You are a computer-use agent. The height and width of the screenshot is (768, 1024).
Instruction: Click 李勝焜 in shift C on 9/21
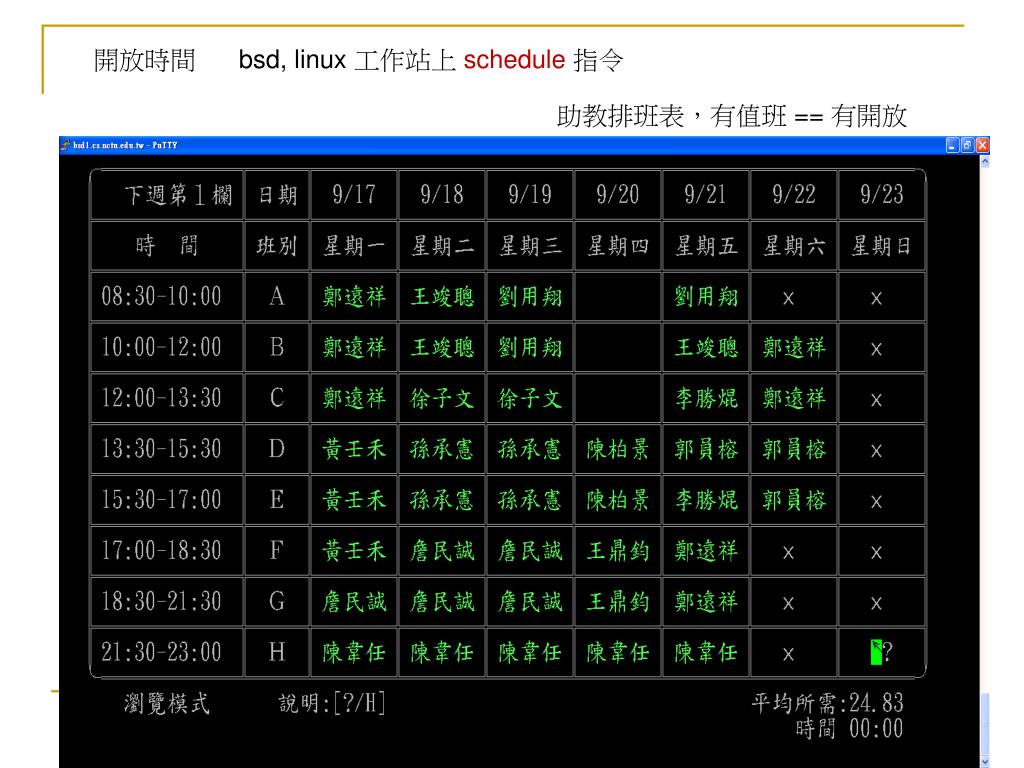tap(706, 398)
